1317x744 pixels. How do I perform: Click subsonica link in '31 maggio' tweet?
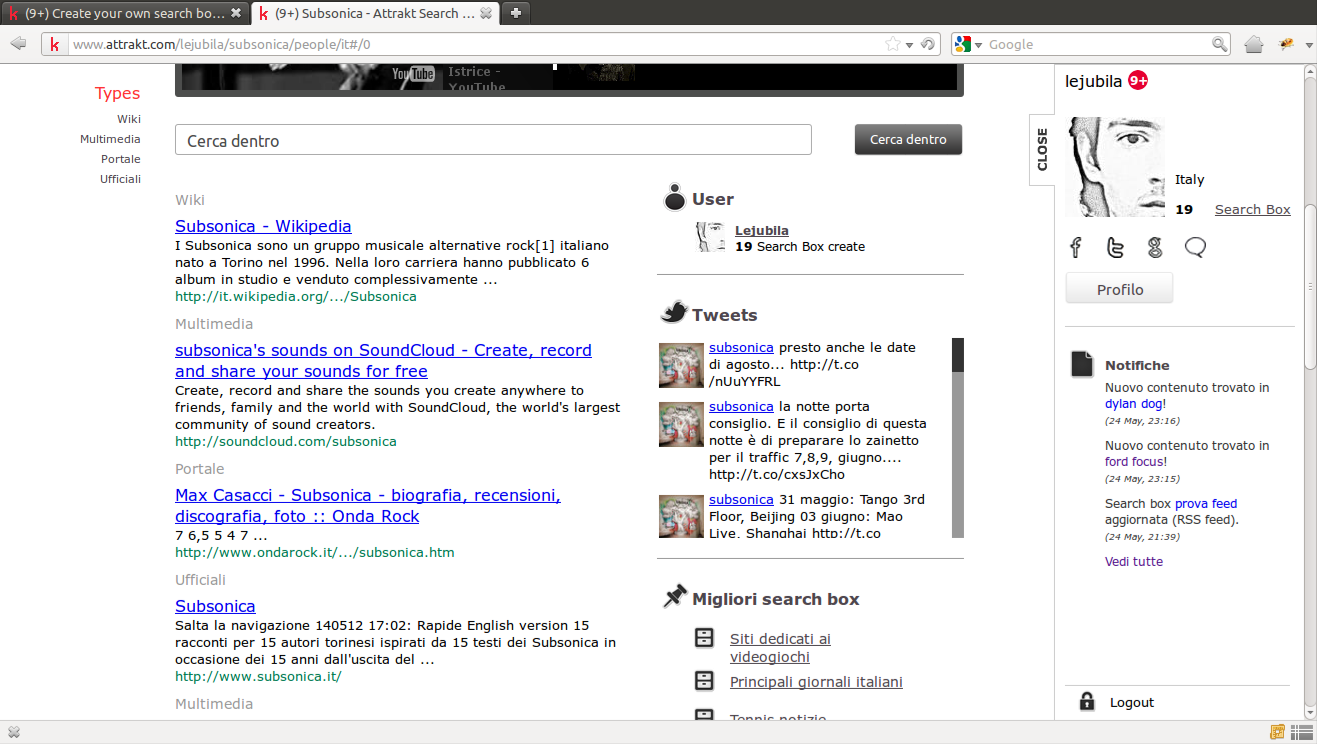coord(741,499)
